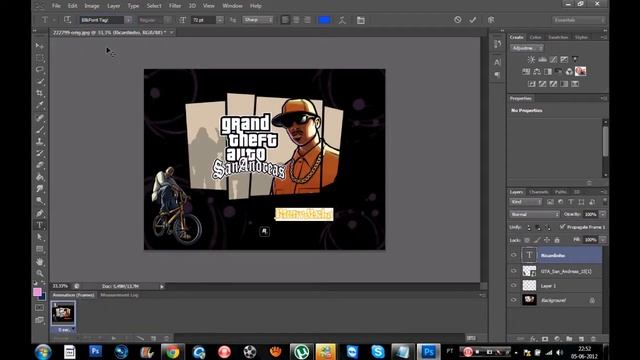
Task: Select the Rectangular Marquee tool
Action: pyautogui.click(x=39, y=58)
